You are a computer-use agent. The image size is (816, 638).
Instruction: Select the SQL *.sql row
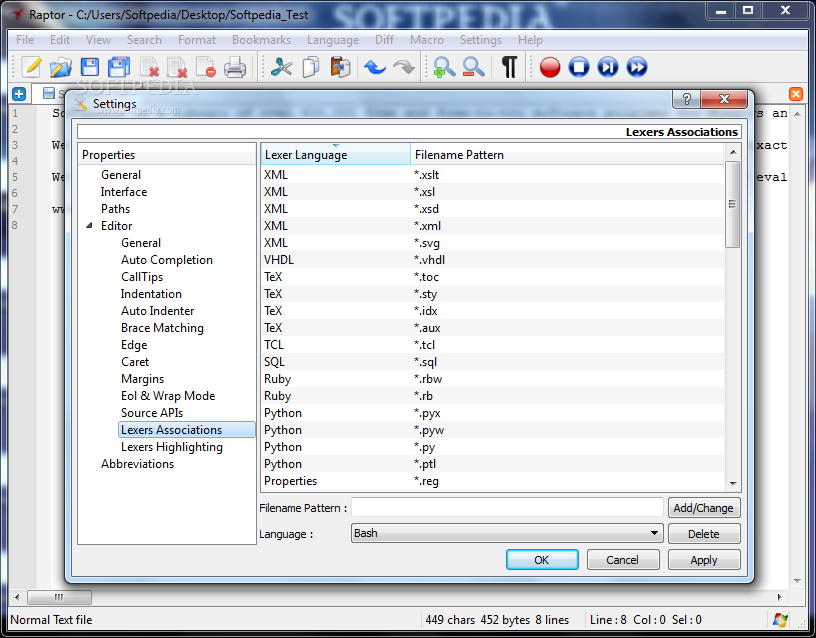point(492,362)
